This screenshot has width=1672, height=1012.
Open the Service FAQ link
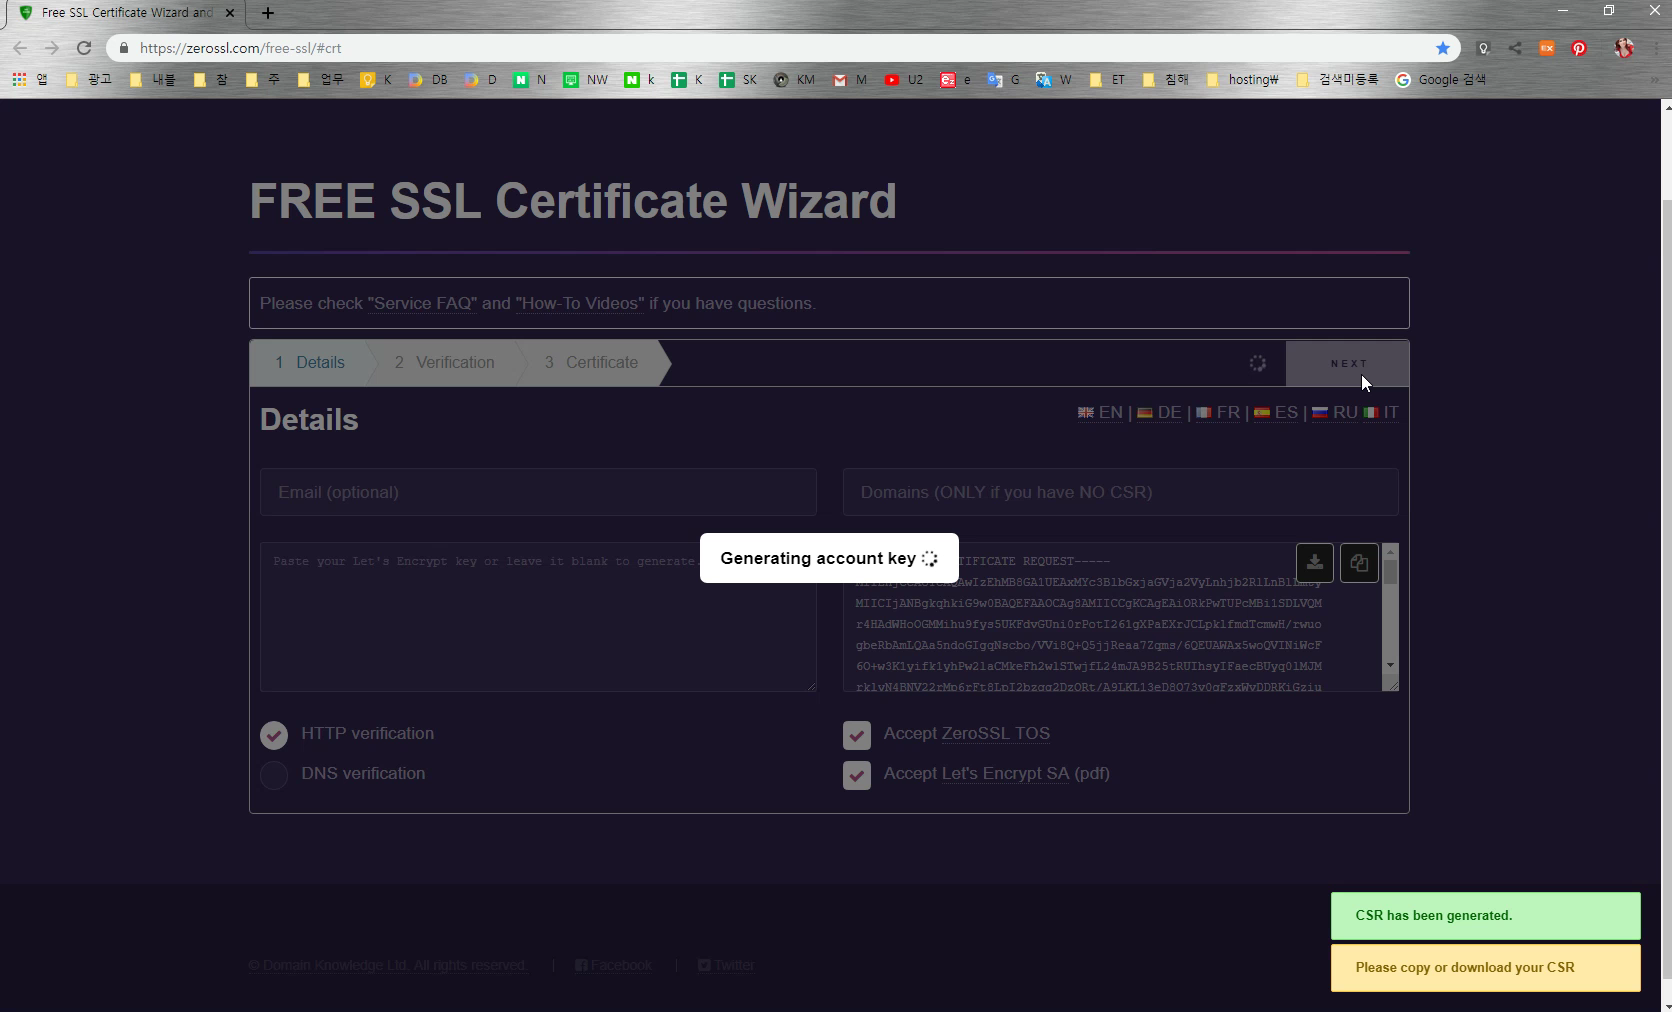tap(422, 303)
